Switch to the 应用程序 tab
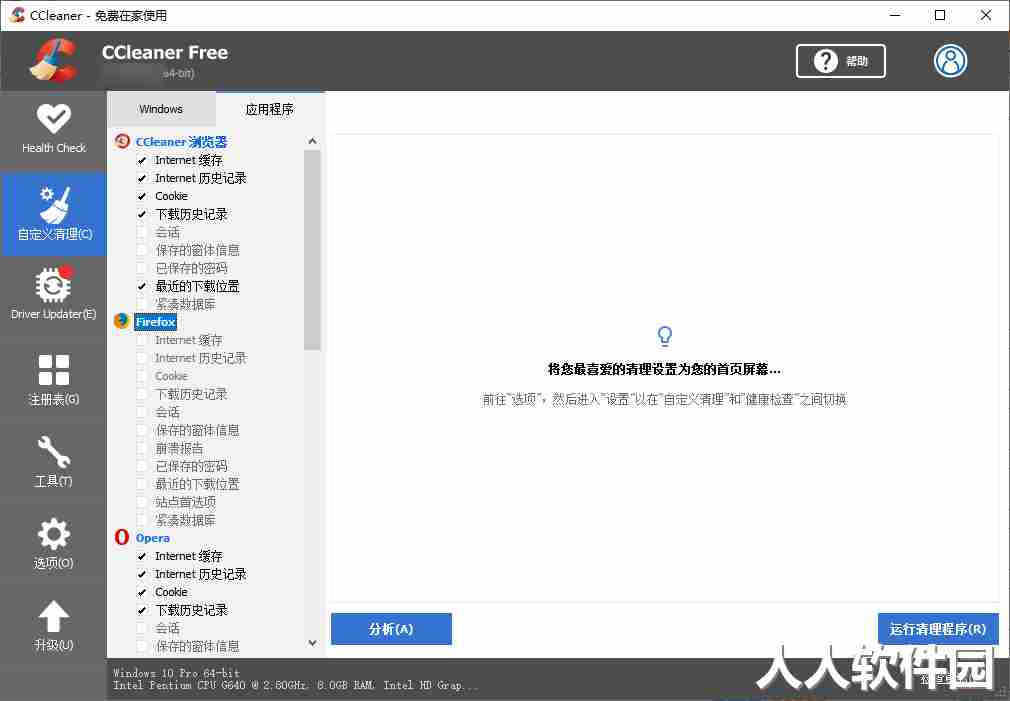 point(270,109)
